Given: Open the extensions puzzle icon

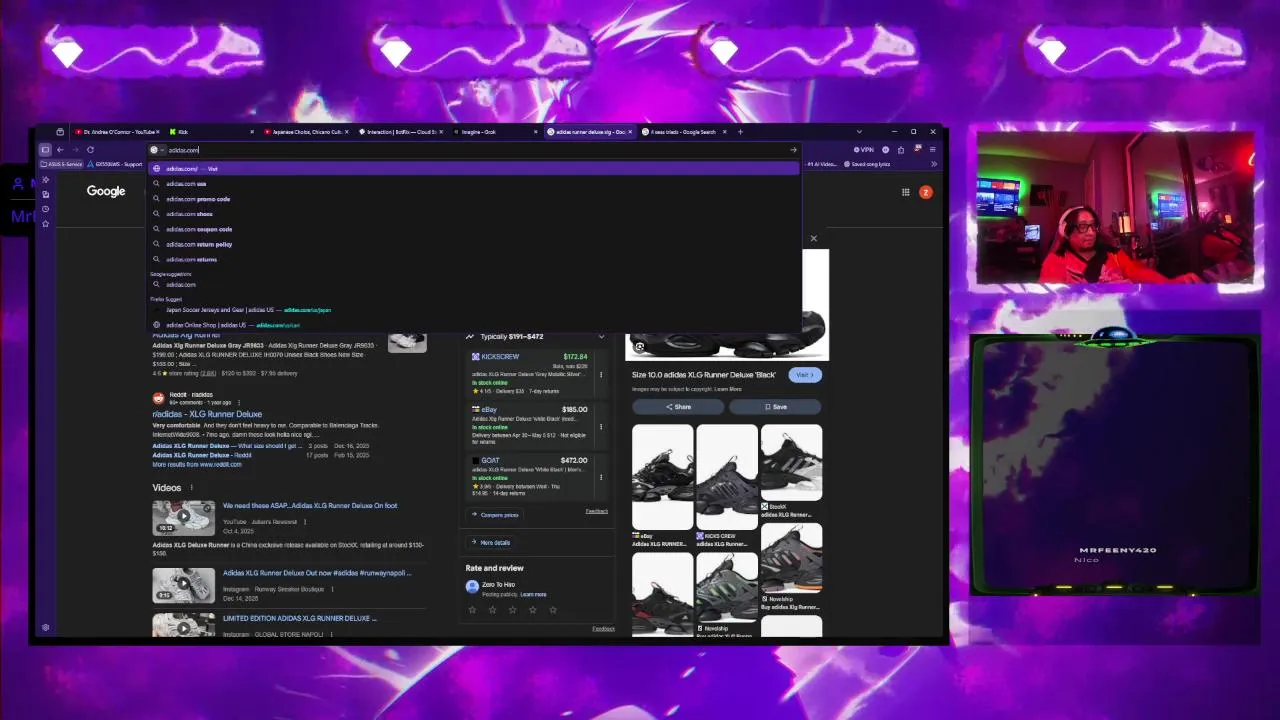Looking at the screenshot, I should point(901,150).
